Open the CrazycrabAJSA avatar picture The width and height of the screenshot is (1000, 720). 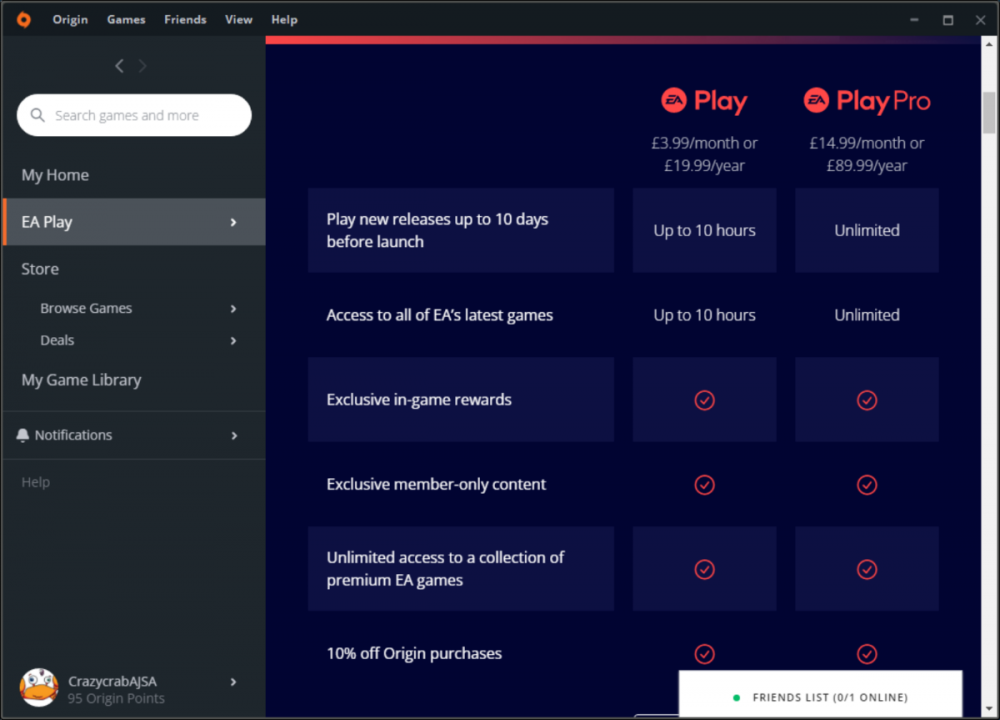[39, 687]
